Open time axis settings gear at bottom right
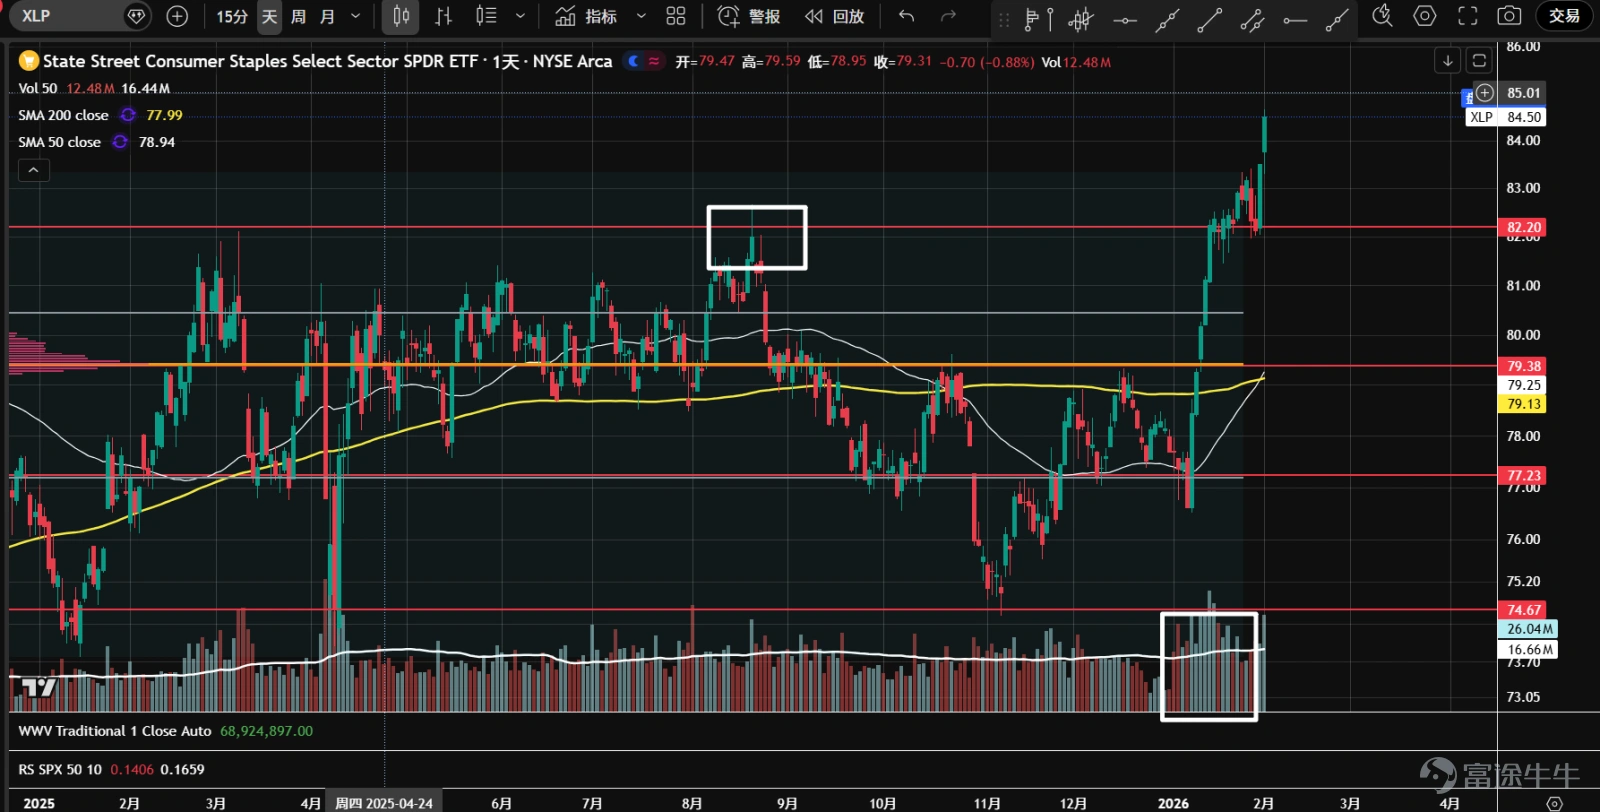This screenshot has width=1600, height=812. click(x=1554, y=803)
